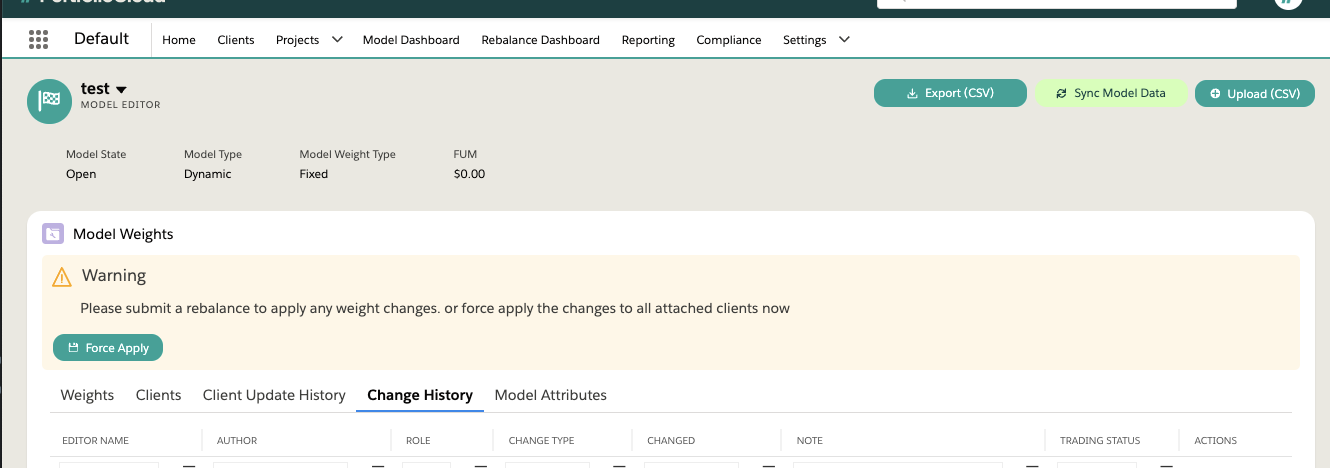This screenshot has width=1330, height=468.
Task: Go to the Home nav item
Action: click(x=179, y=40)
